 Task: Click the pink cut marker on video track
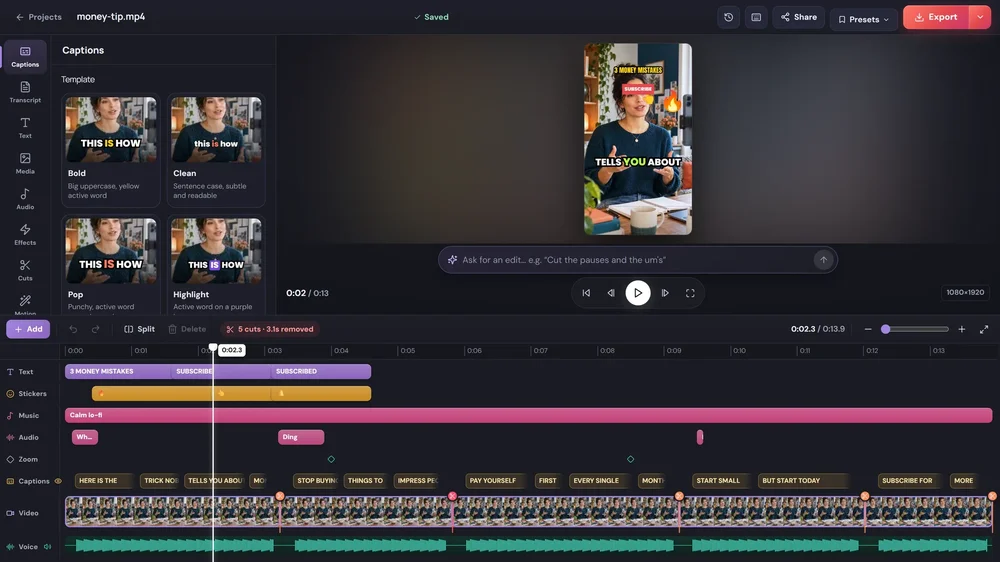452,496
